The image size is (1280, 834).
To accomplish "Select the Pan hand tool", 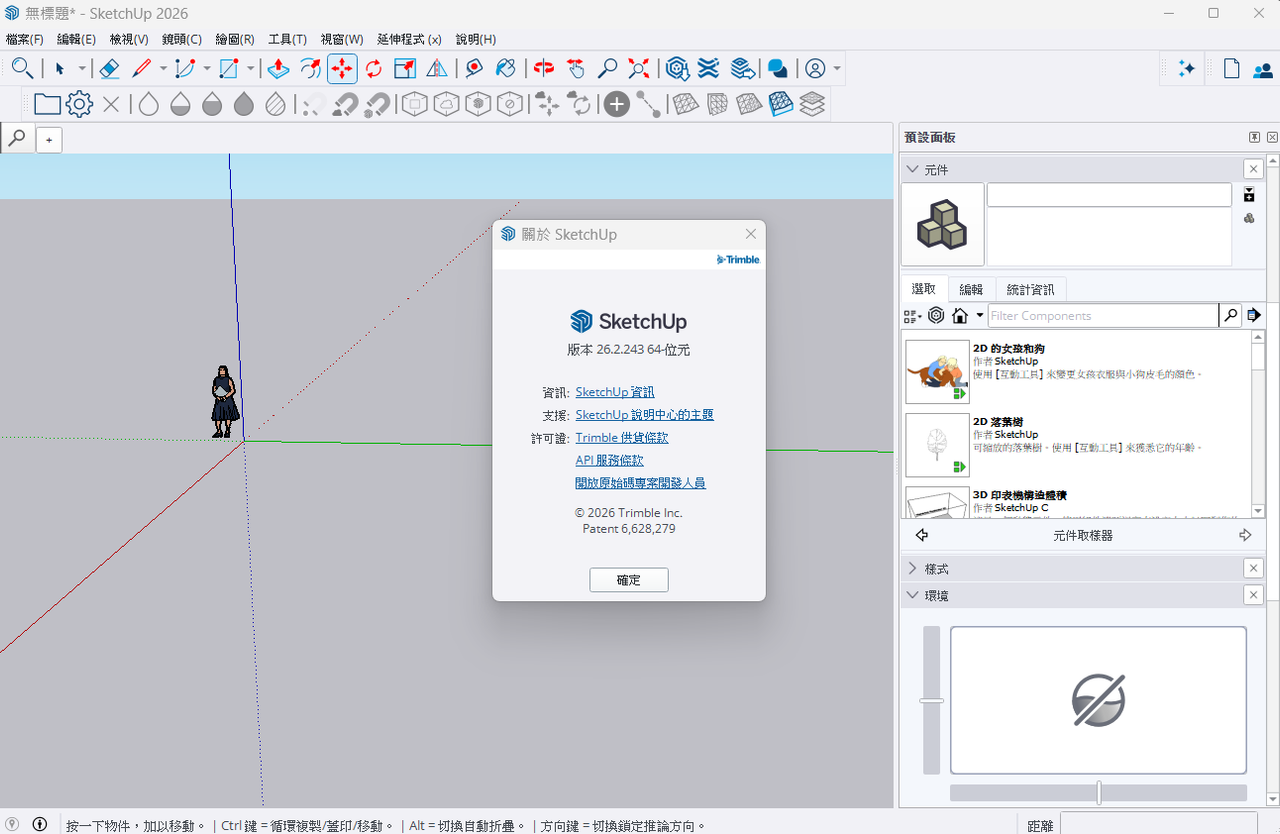I will tap(575, 69).
